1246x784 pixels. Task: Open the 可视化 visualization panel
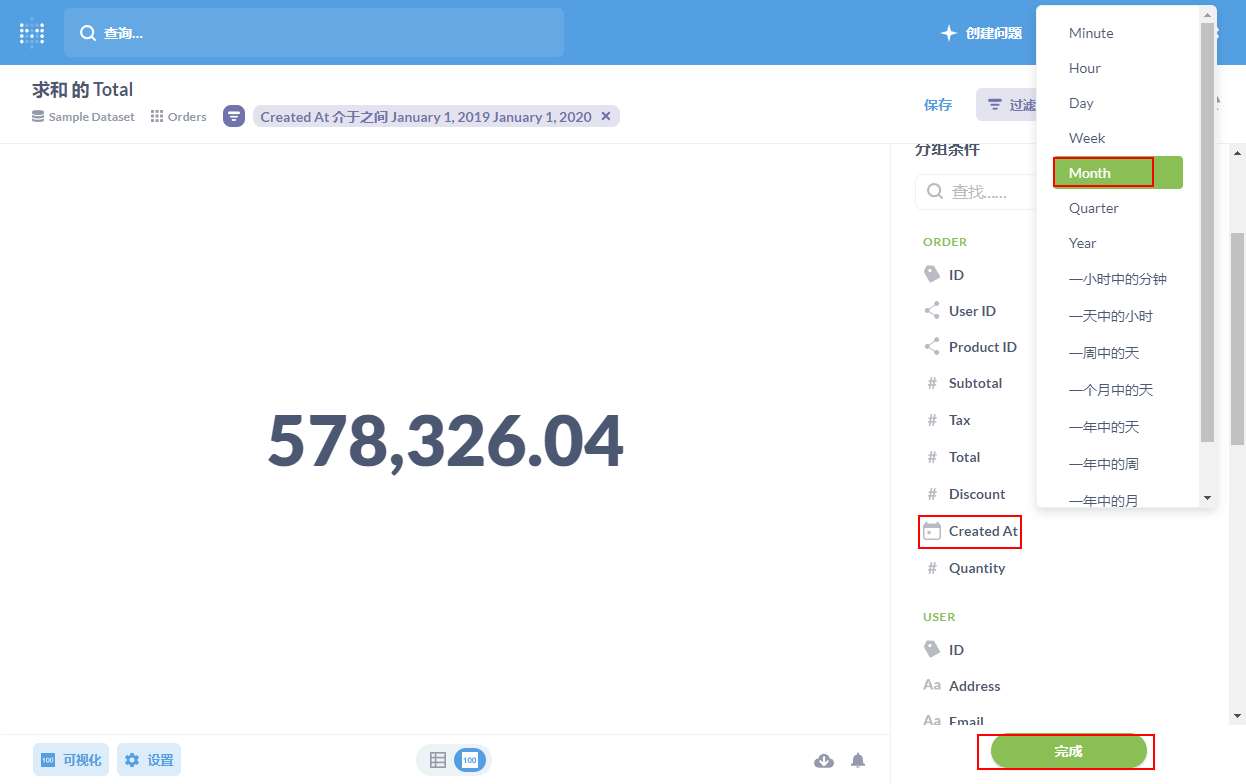tap(71, 760)
